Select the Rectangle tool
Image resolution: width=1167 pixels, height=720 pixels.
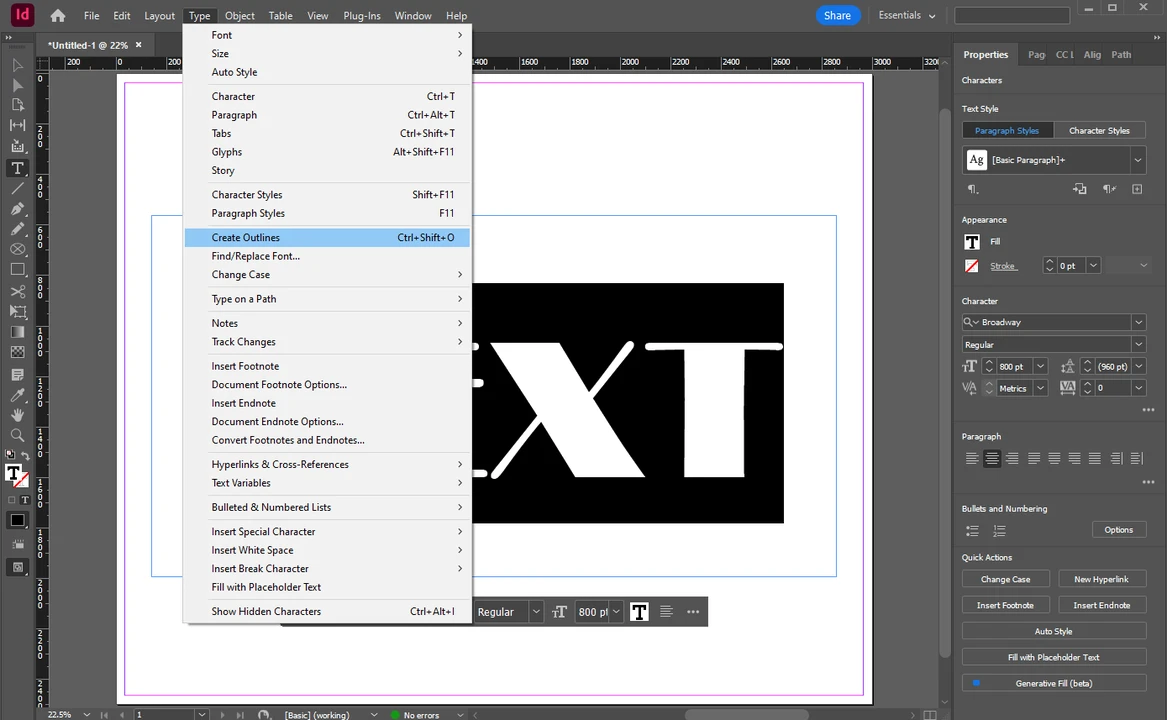[17, 270]
